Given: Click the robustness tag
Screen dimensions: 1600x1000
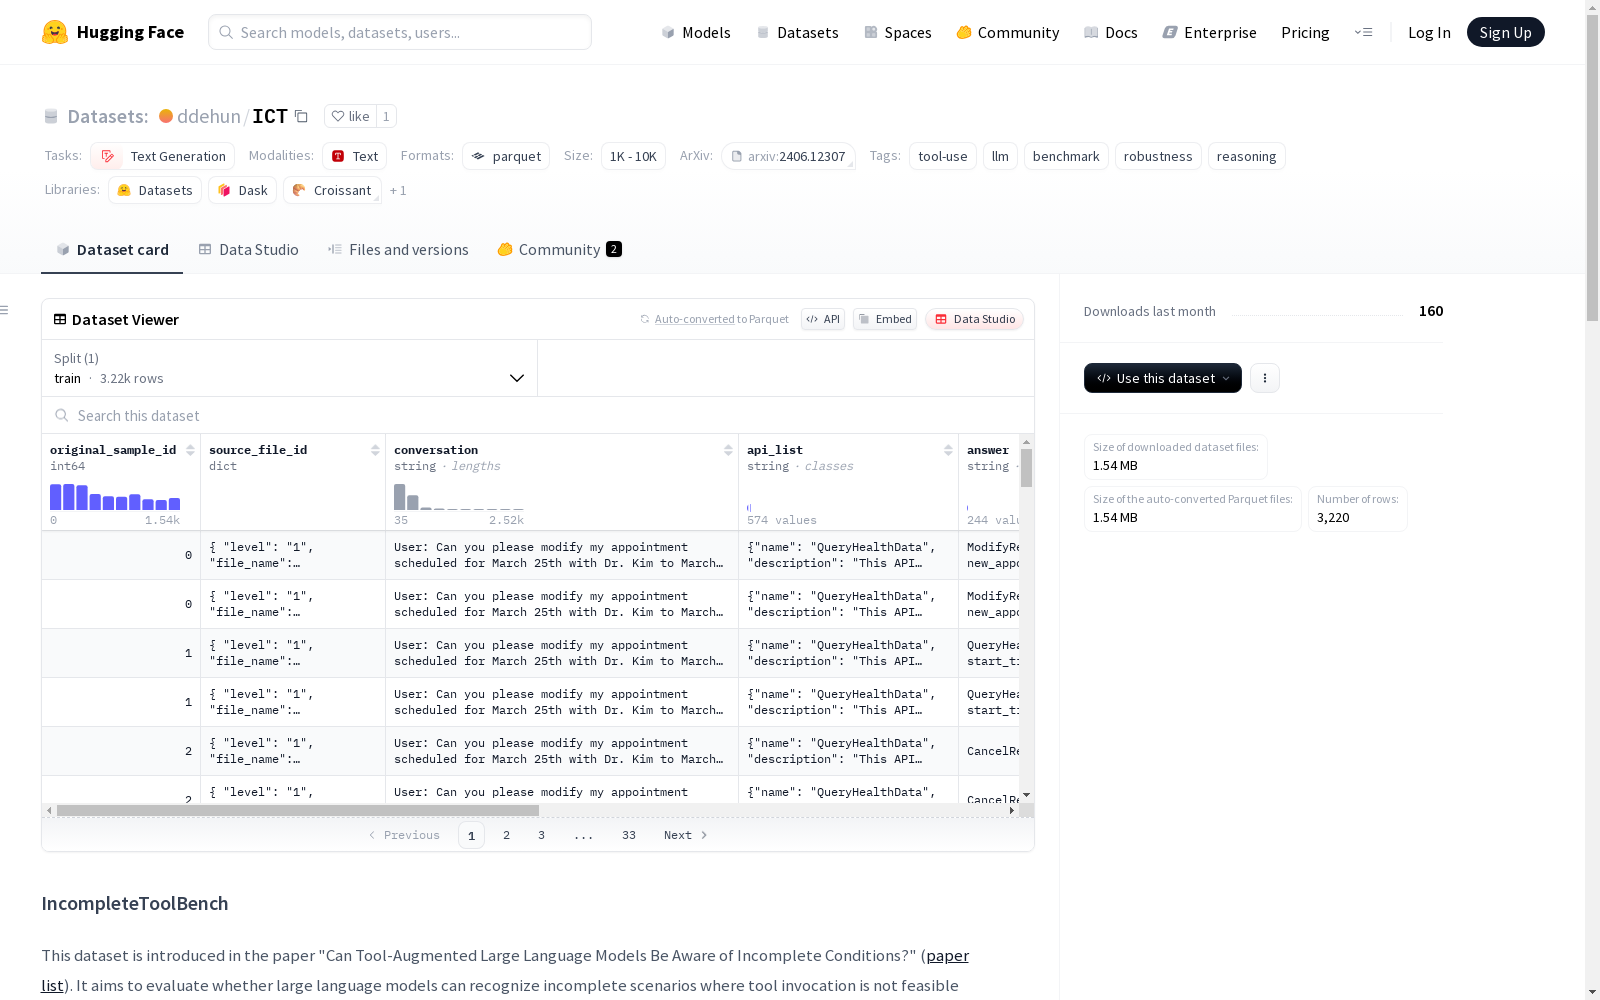Looking at the screenshot, I should 1158,156.
